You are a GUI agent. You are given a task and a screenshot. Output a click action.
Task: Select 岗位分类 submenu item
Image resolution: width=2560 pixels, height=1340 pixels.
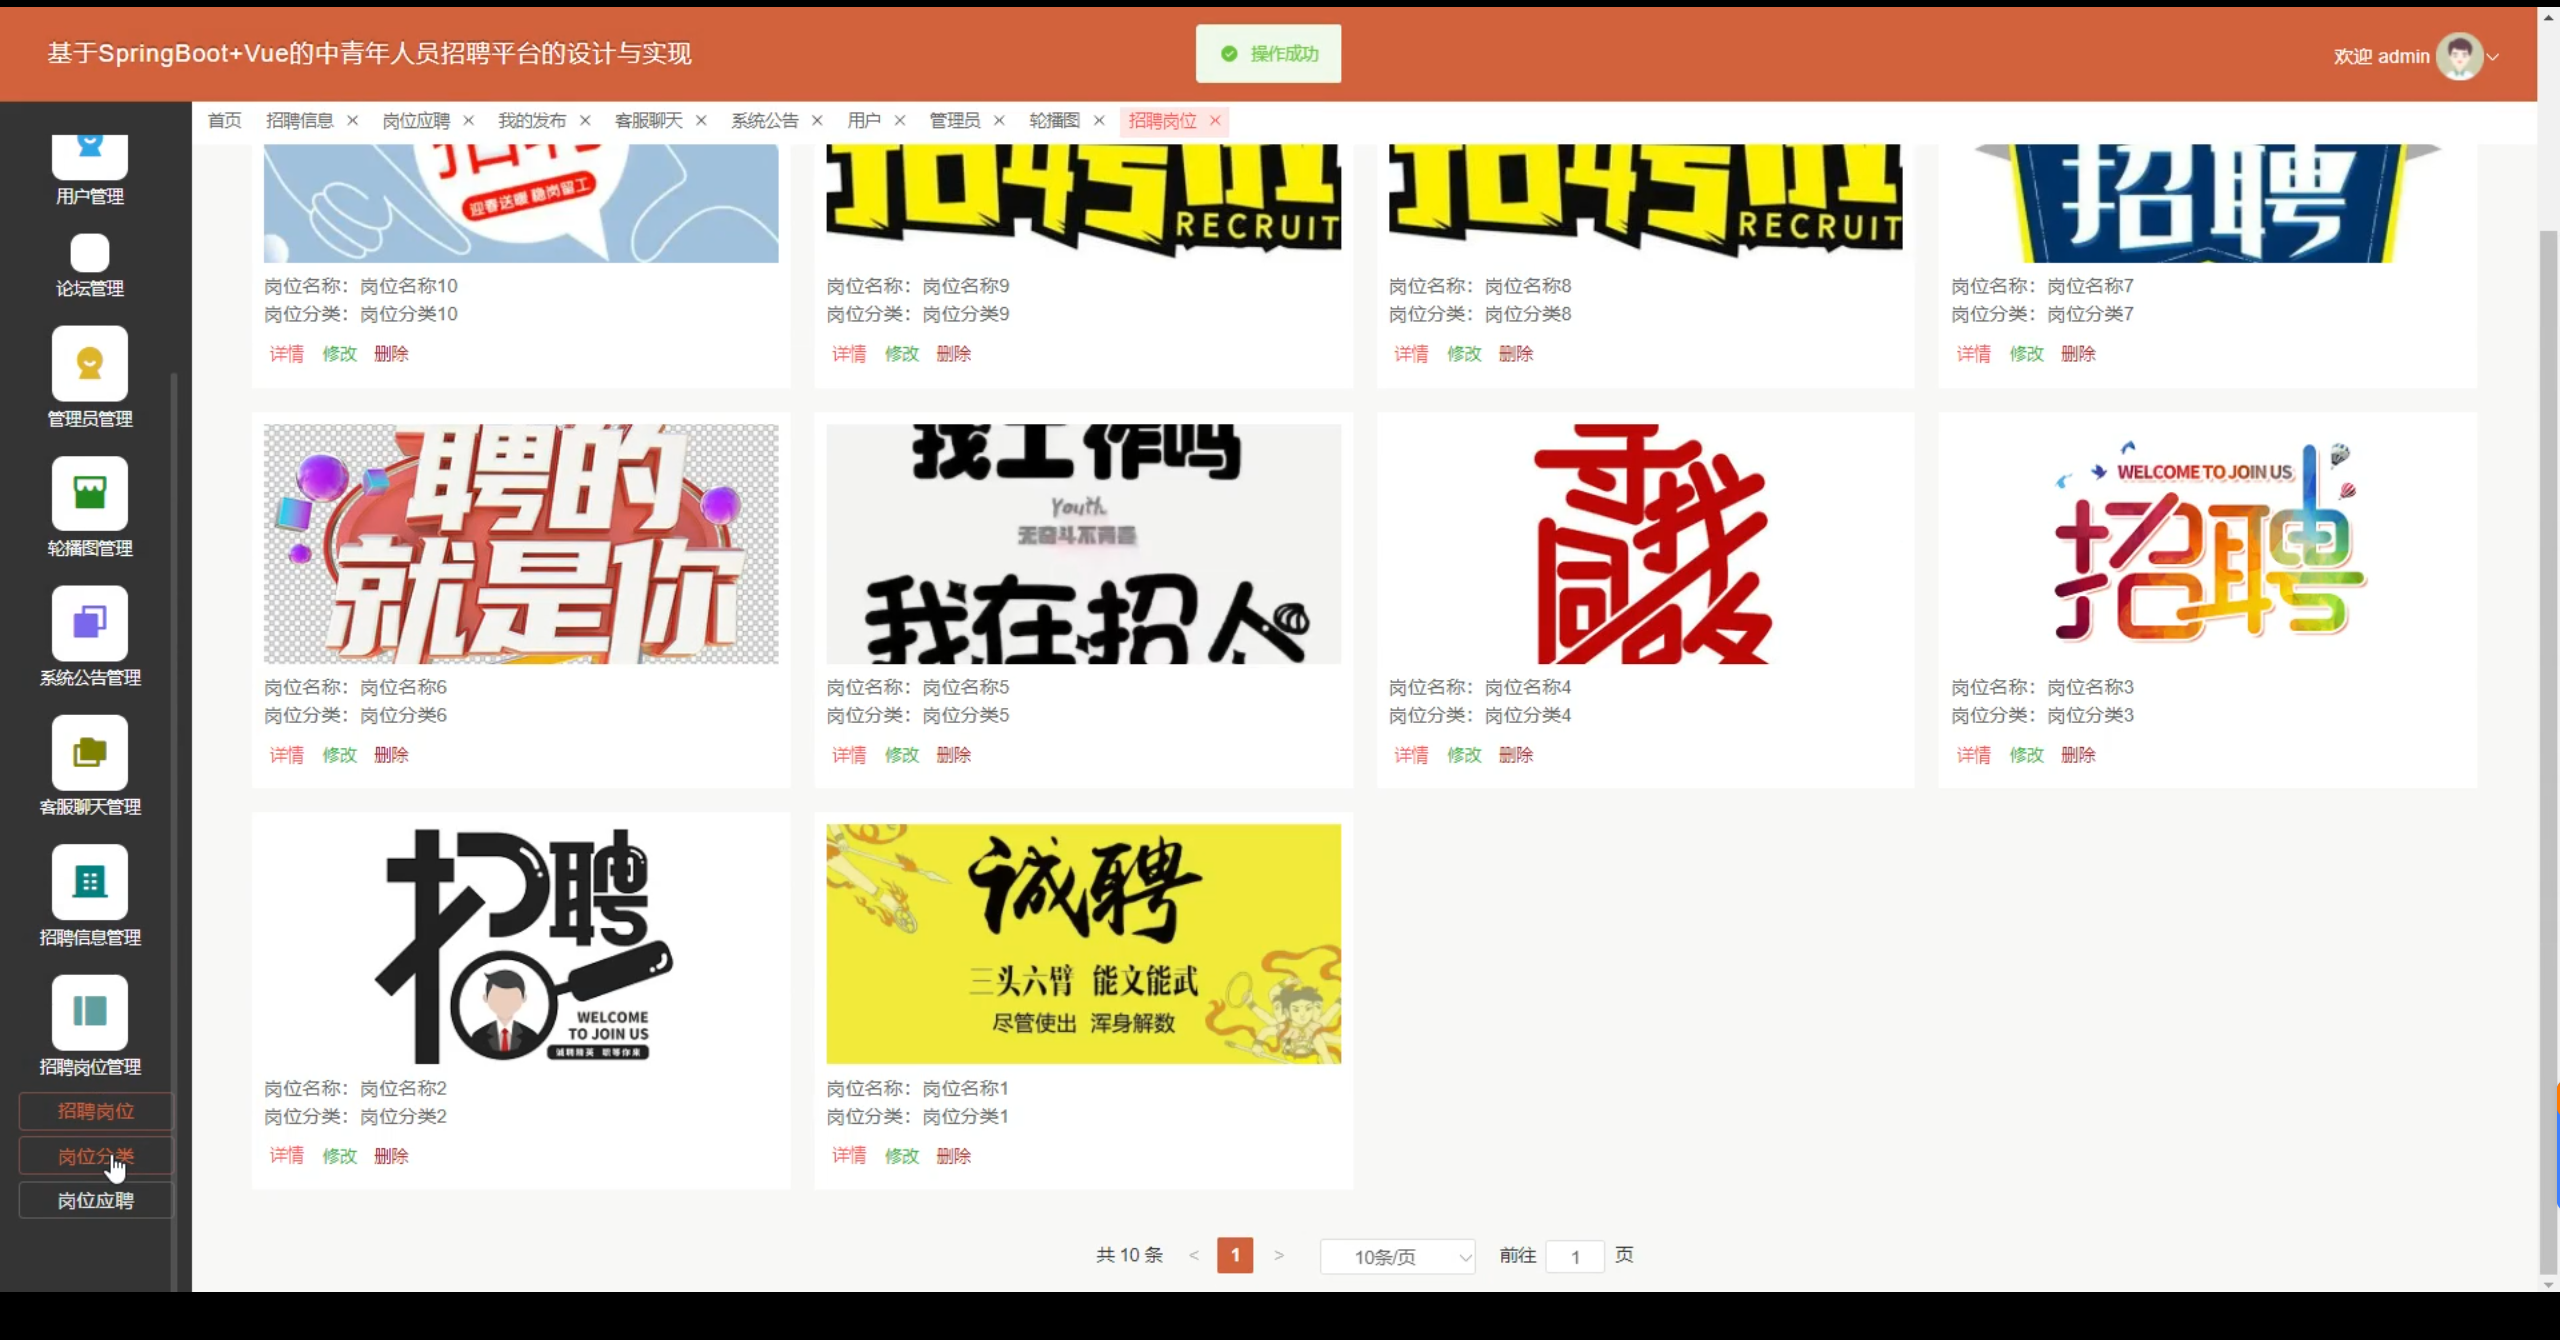(x=96, y=1156)
